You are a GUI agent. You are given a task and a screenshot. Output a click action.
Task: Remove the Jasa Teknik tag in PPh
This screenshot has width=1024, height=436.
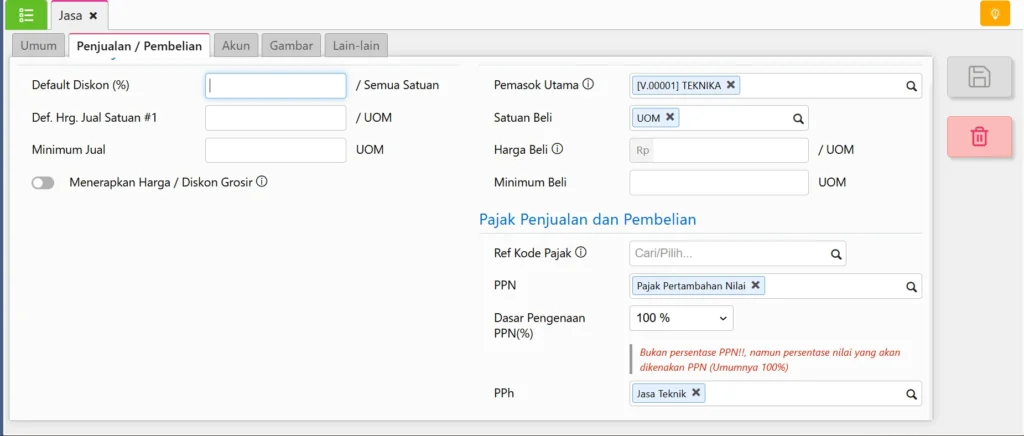click(x=696, y=393)
